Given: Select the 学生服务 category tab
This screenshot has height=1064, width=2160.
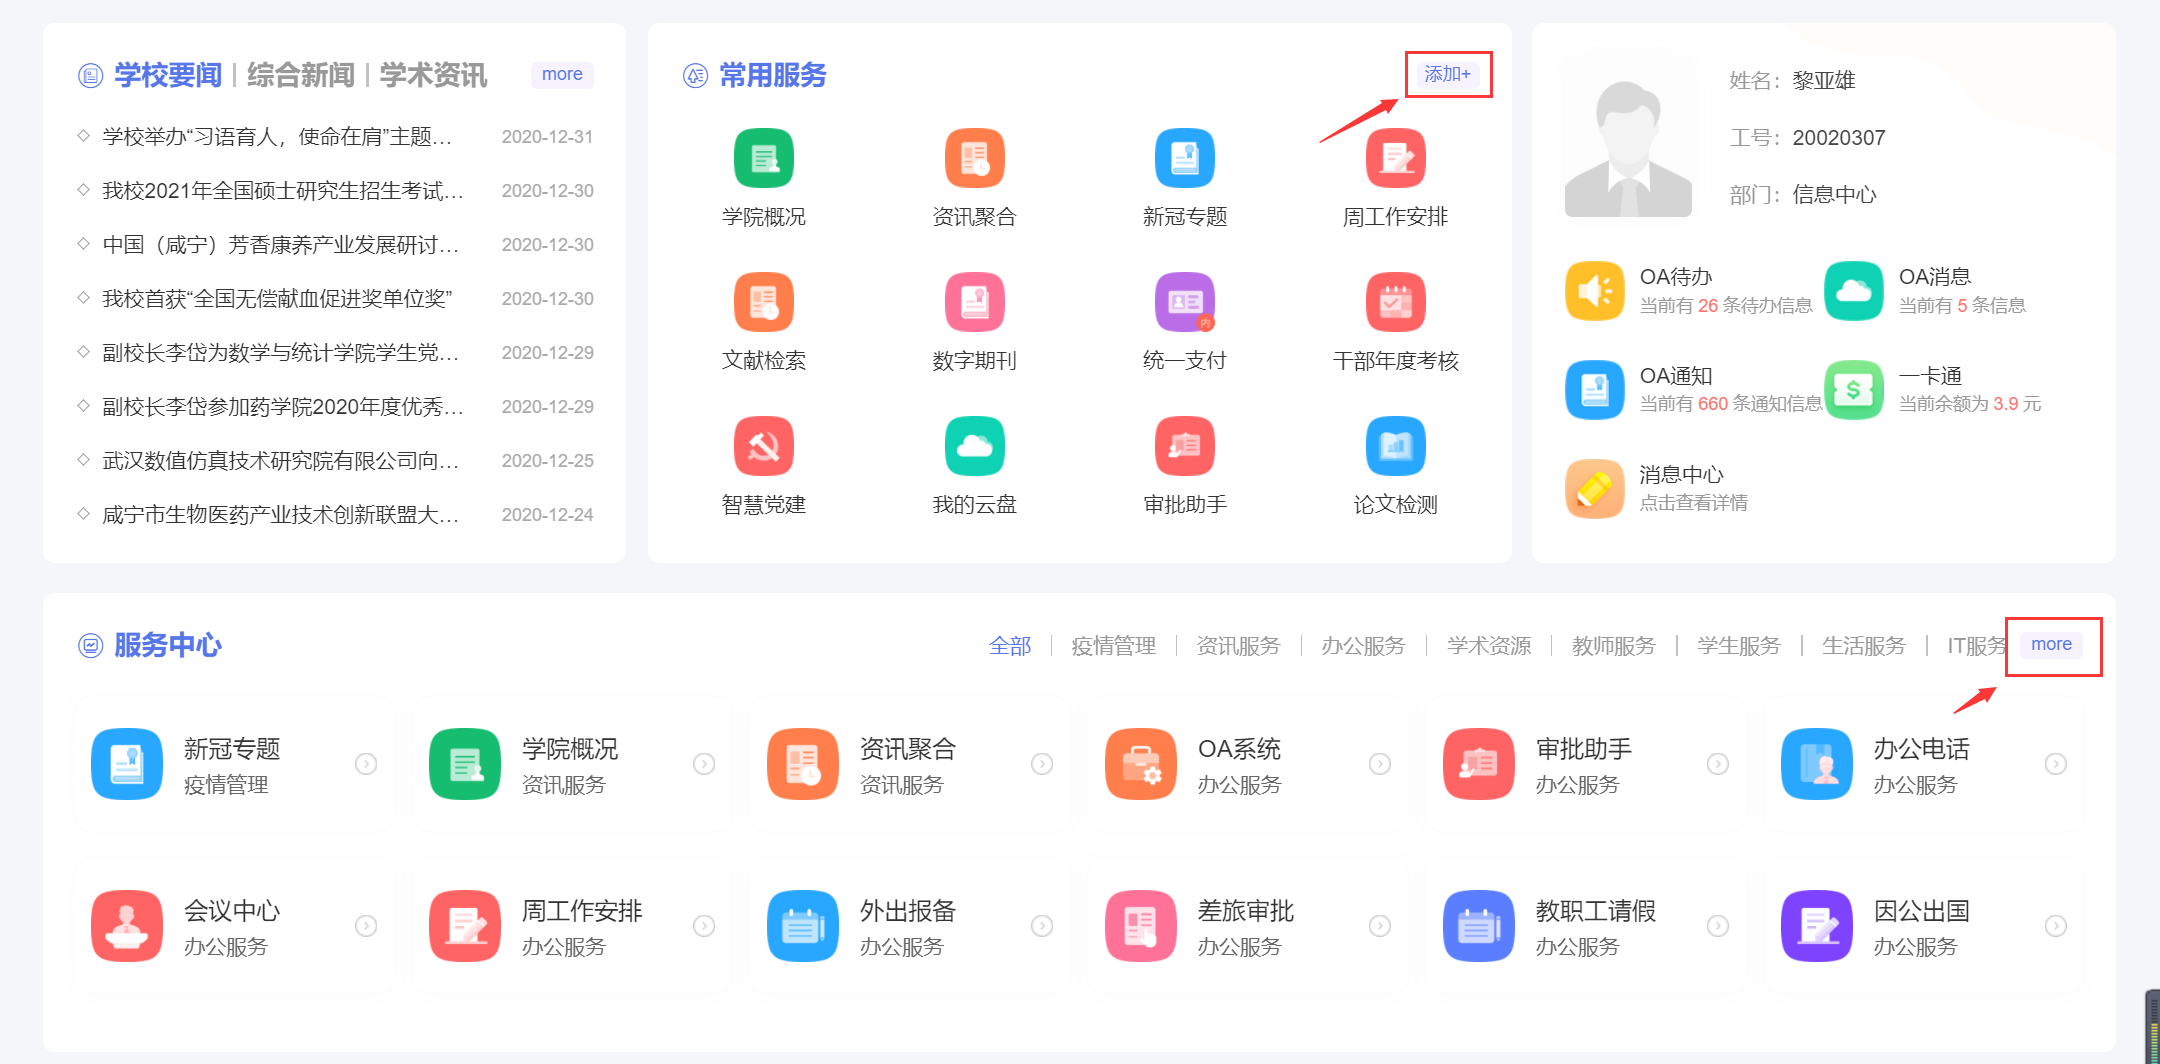Looking at the screenshot, I should click(1739, 646).
